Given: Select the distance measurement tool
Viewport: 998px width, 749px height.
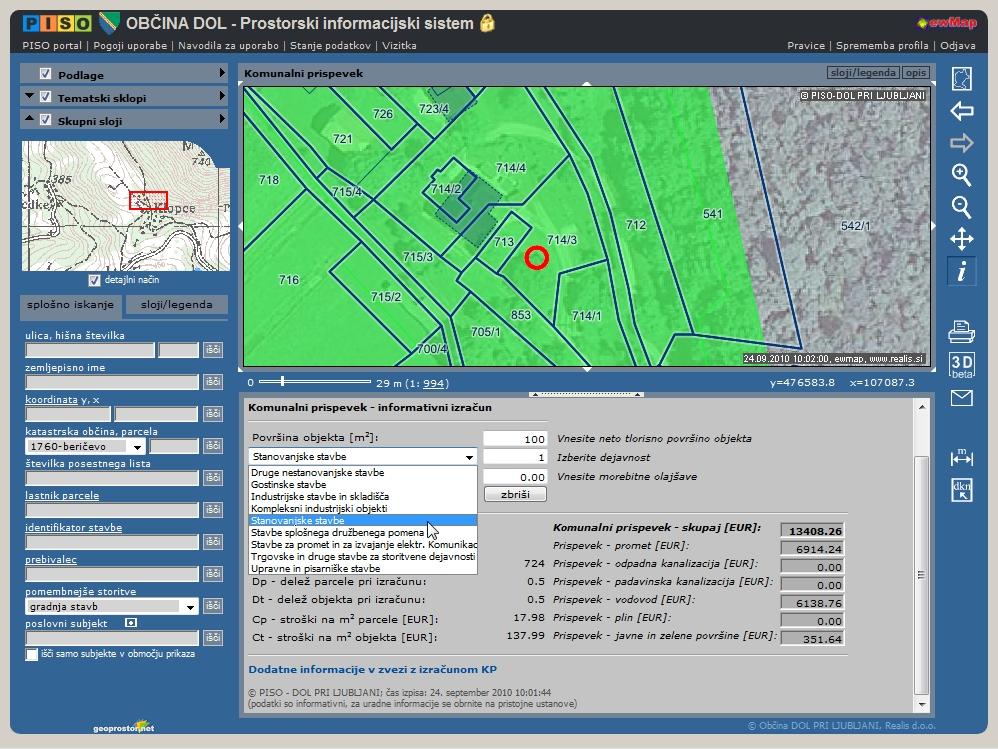Looking at the screenshot, I should [961, 457].
